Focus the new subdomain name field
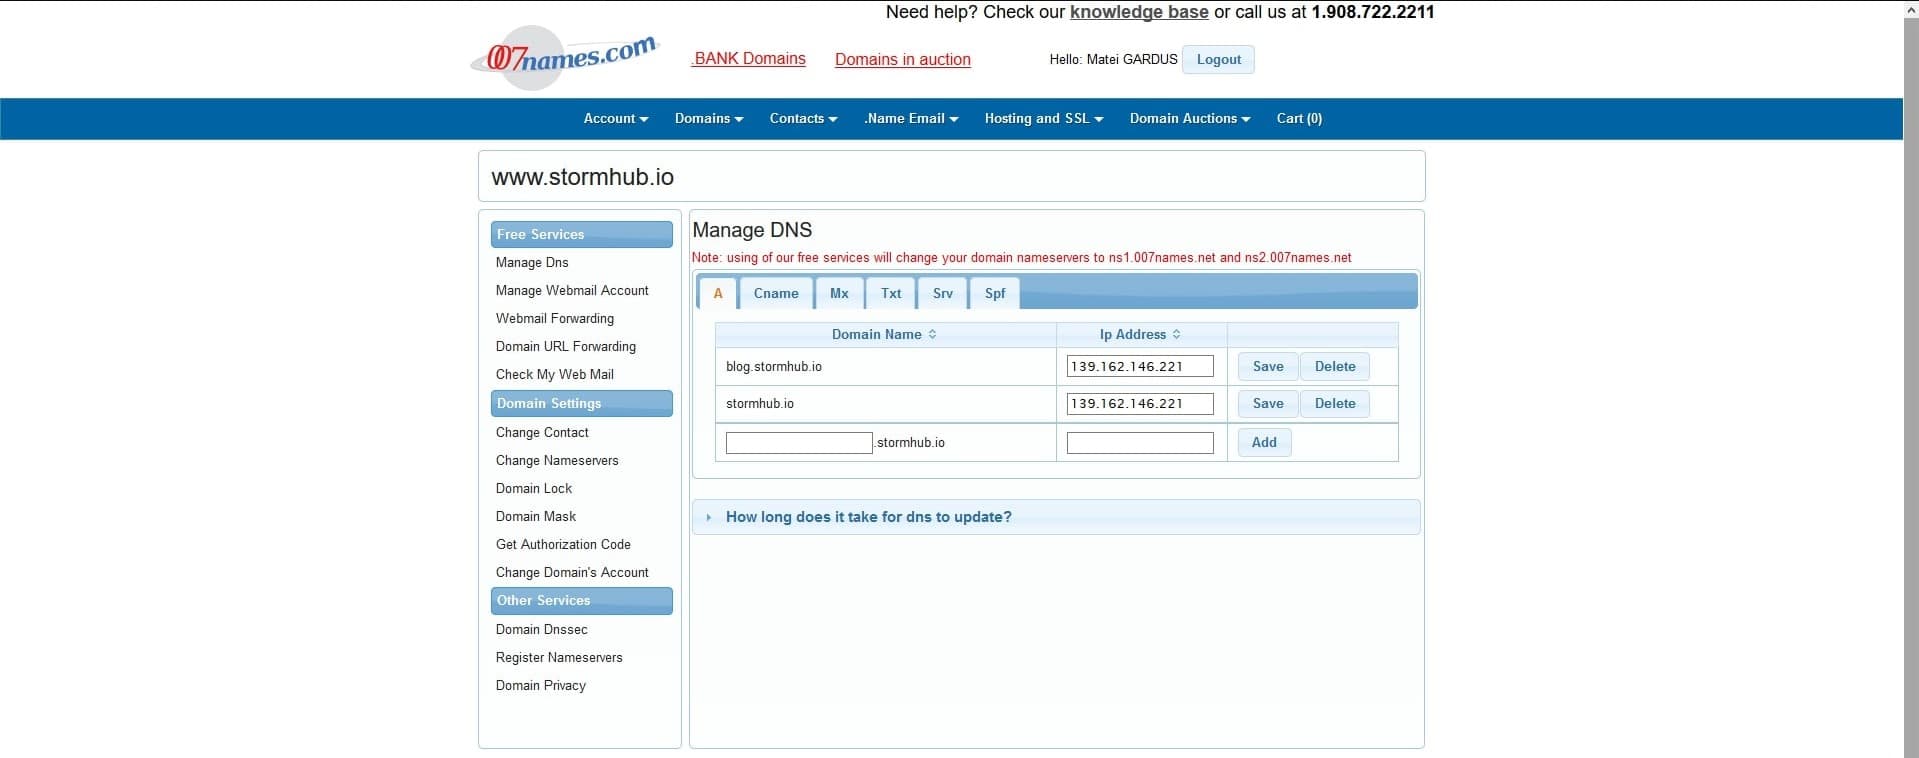This screenshot has width=1919, height=758. (x=799, y=442)
